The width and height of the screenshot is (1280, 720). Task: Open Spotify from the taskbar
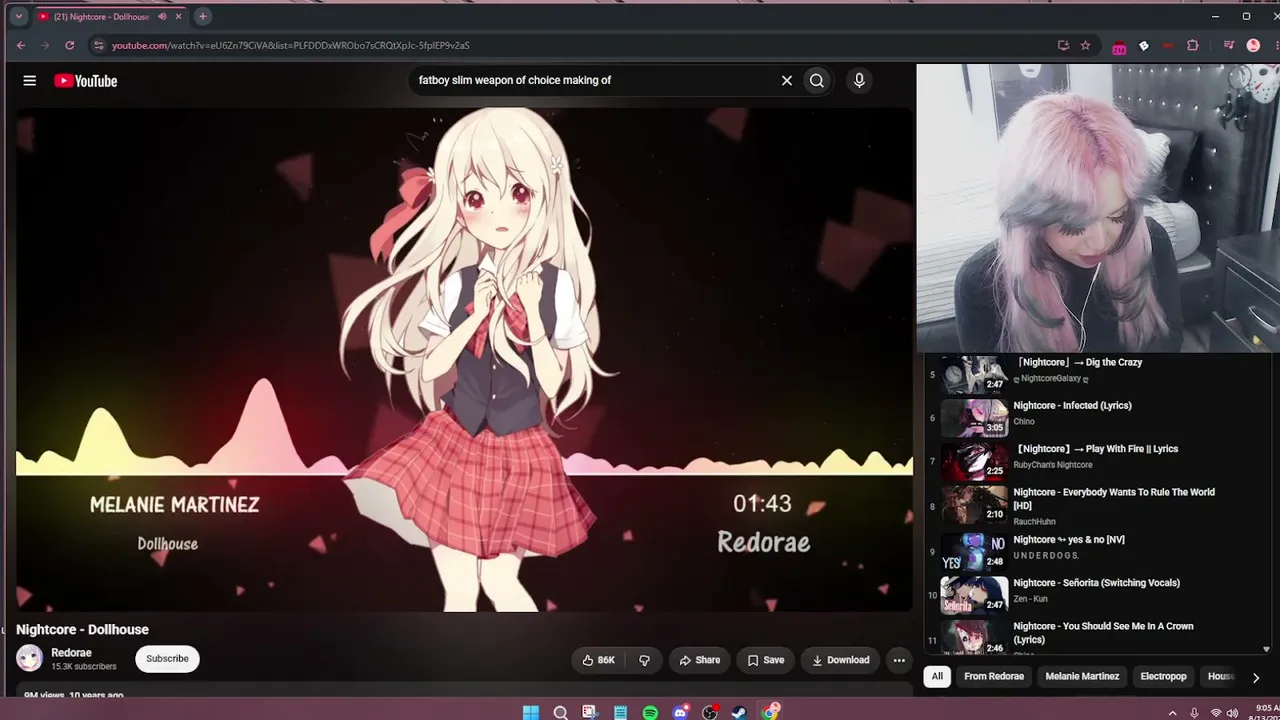[650, 712]
